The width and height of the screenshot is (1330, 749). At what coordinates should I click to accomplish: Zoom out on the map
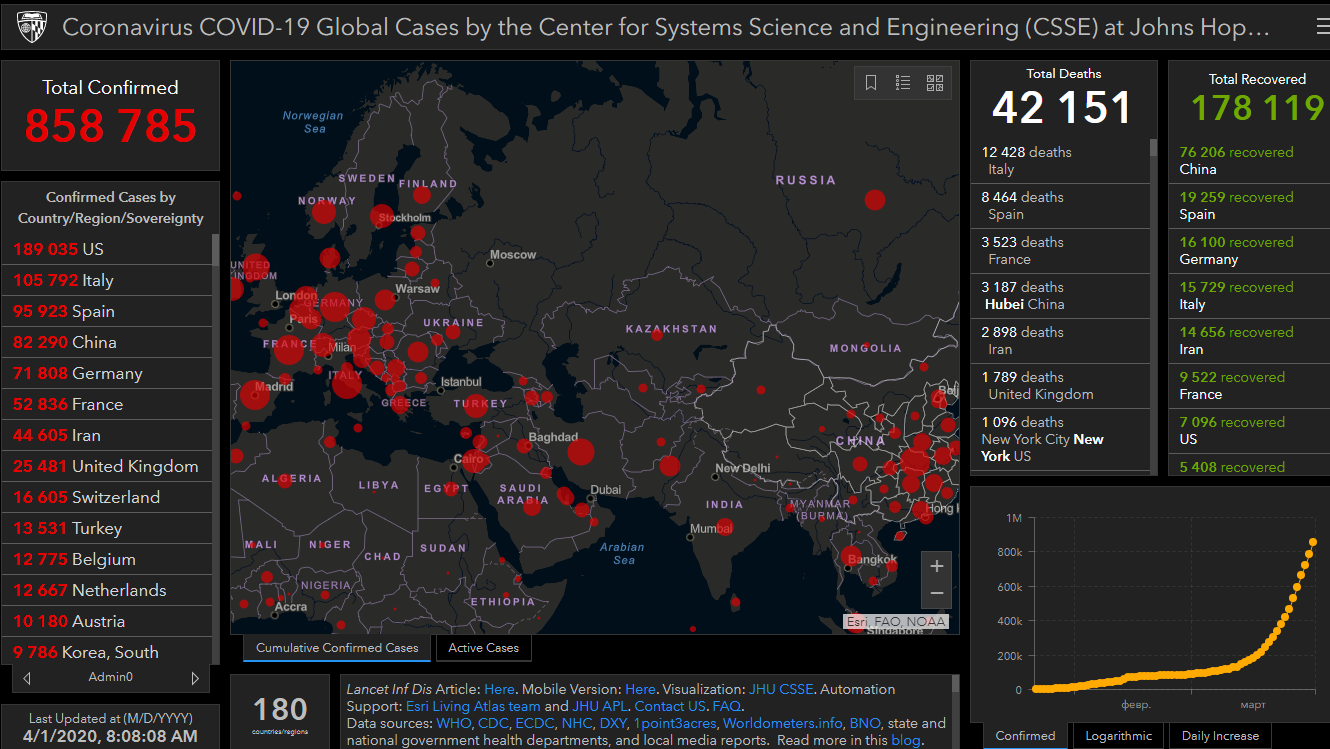click(x=936, y=593)
